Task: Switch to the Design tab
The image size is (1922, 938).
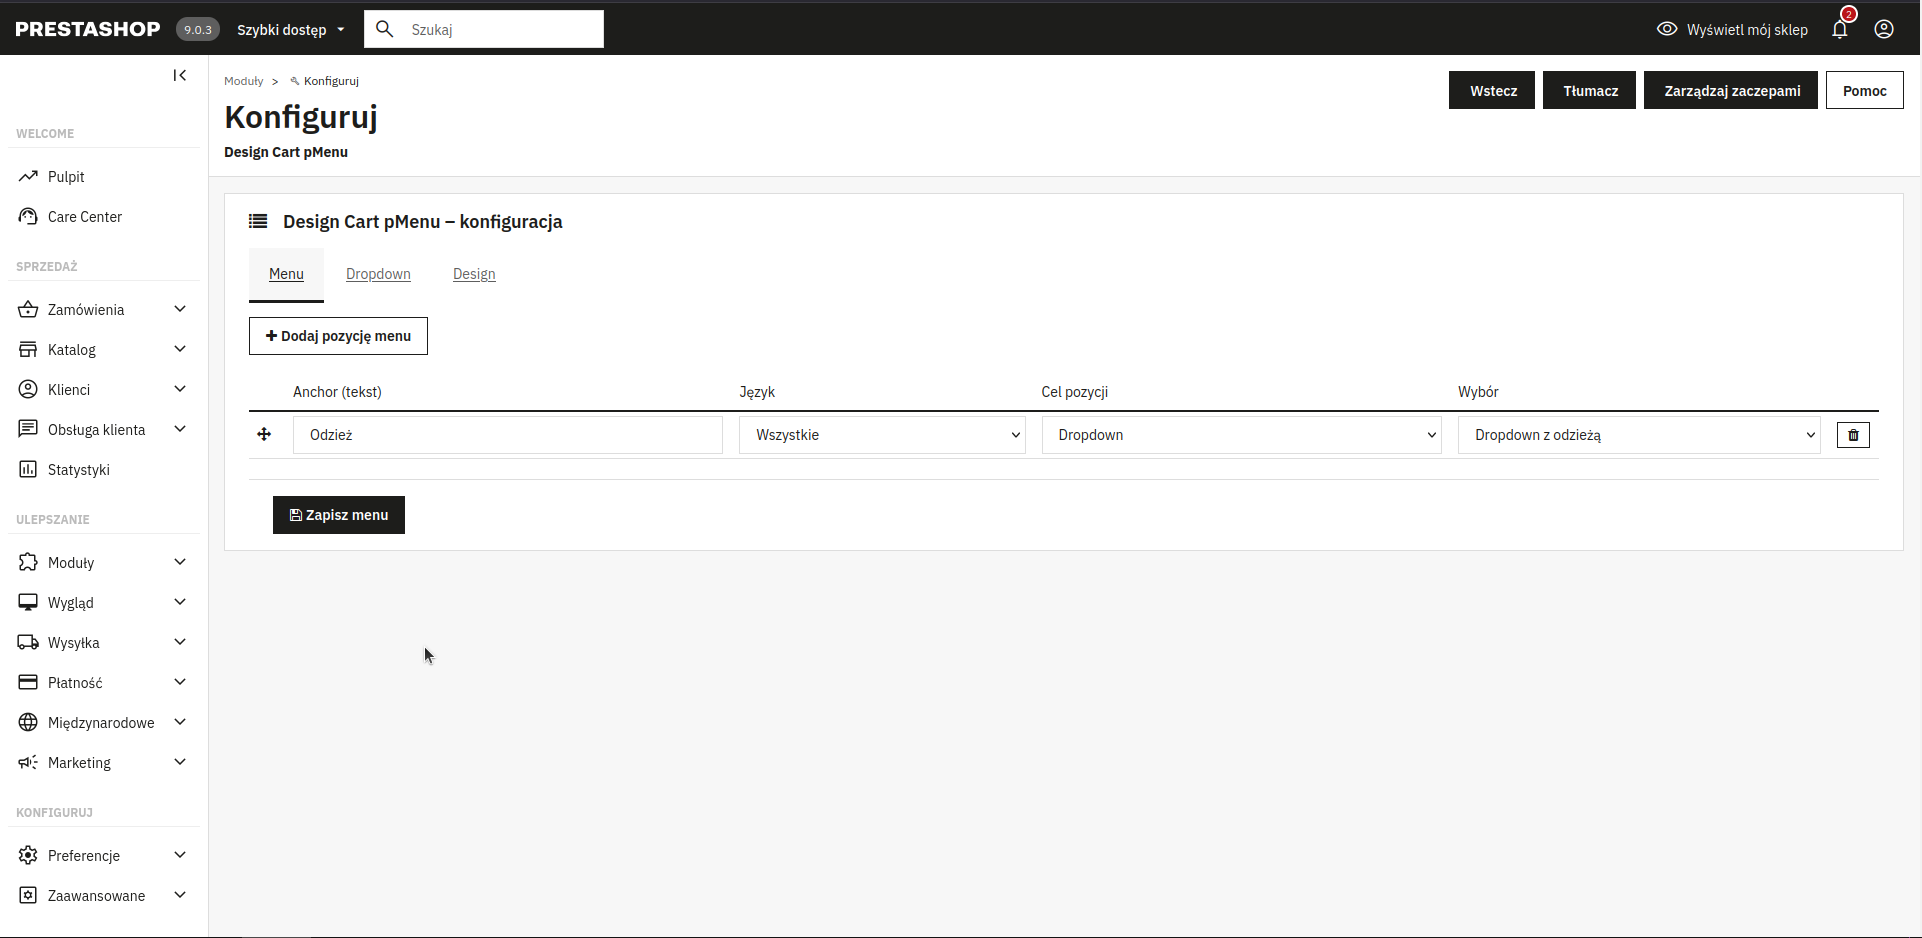Action: [x=474, y=274]
